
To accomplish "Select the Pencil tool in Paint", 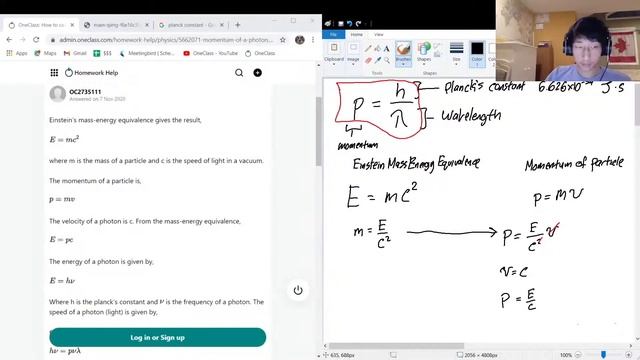I will click(368, 49).
